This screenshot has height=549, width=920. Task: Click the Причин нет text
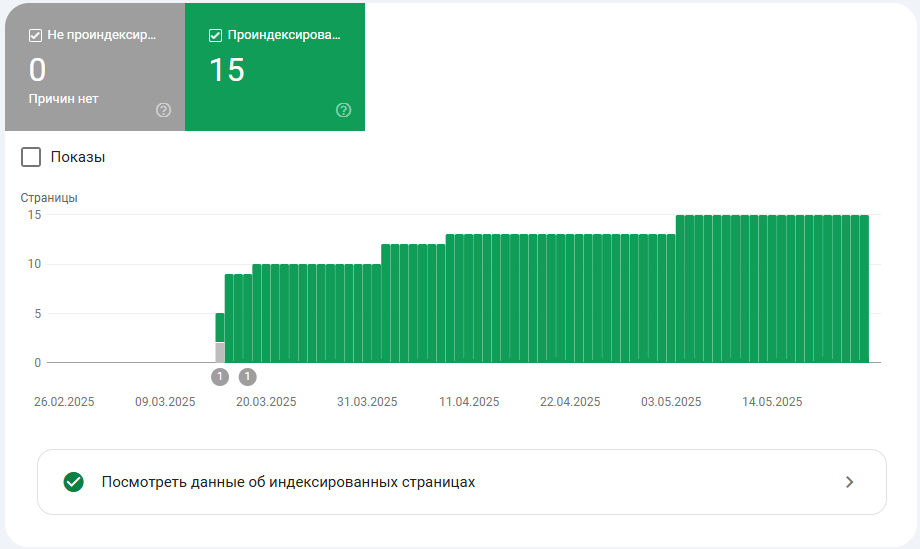tap(63, 99)
